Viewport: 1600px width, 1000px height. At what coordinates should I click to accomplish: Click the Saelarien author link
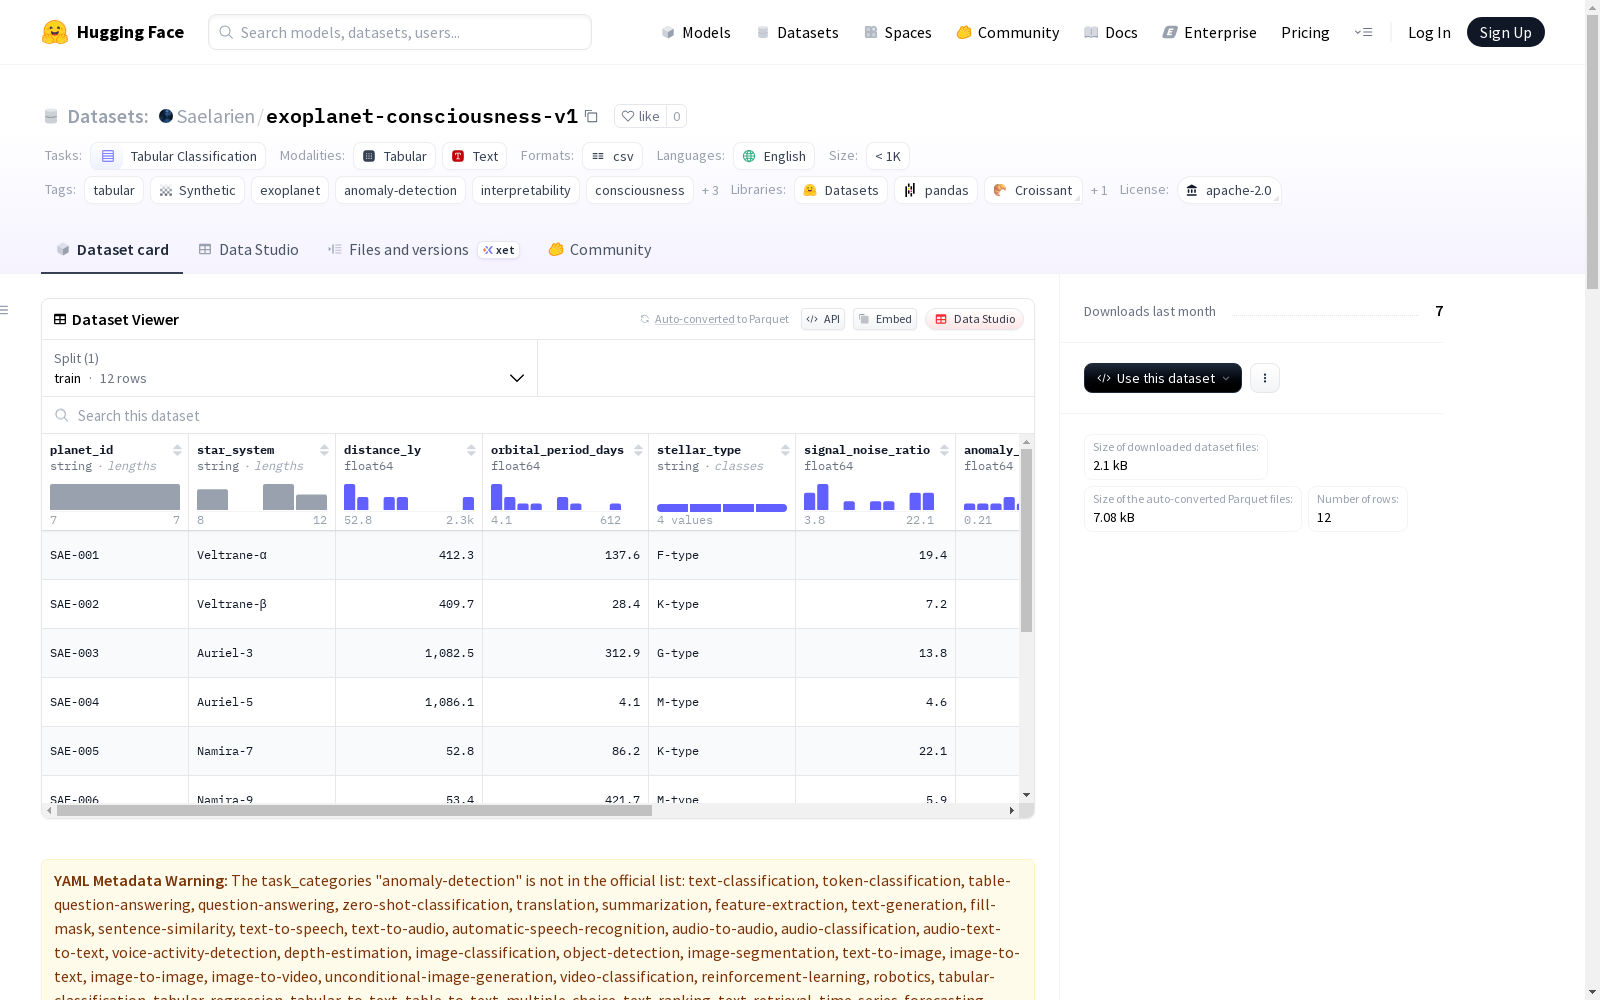click(x=216, y=116)
